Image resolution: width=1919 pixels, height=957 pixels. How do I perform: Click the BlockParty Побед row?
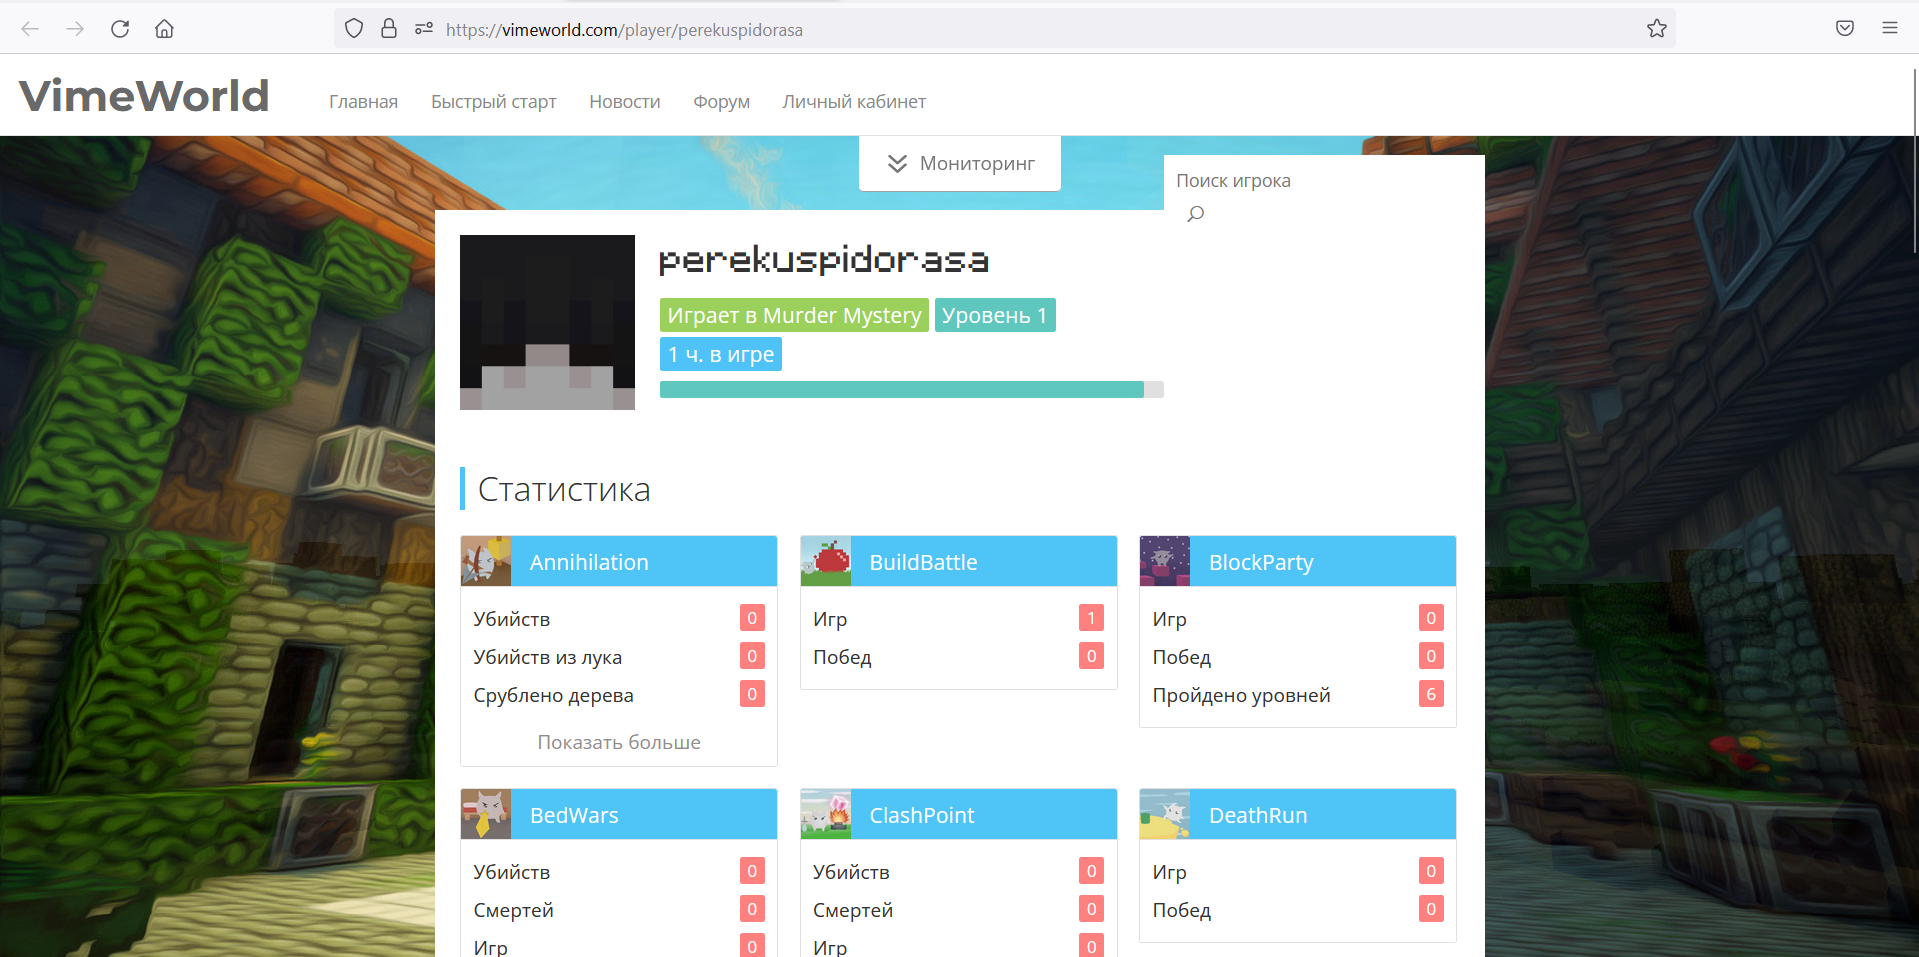point(1298,657)
